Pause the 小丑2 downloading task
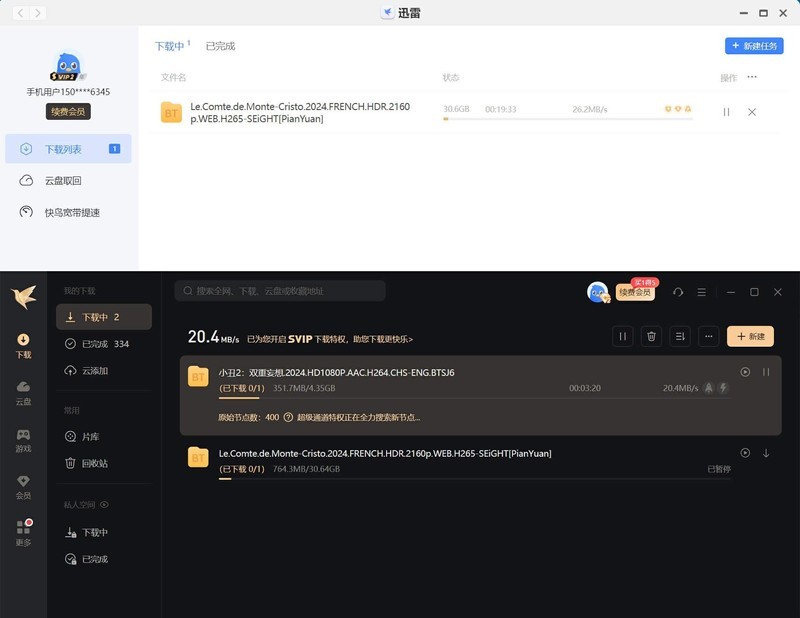 (x=765, y=372)
